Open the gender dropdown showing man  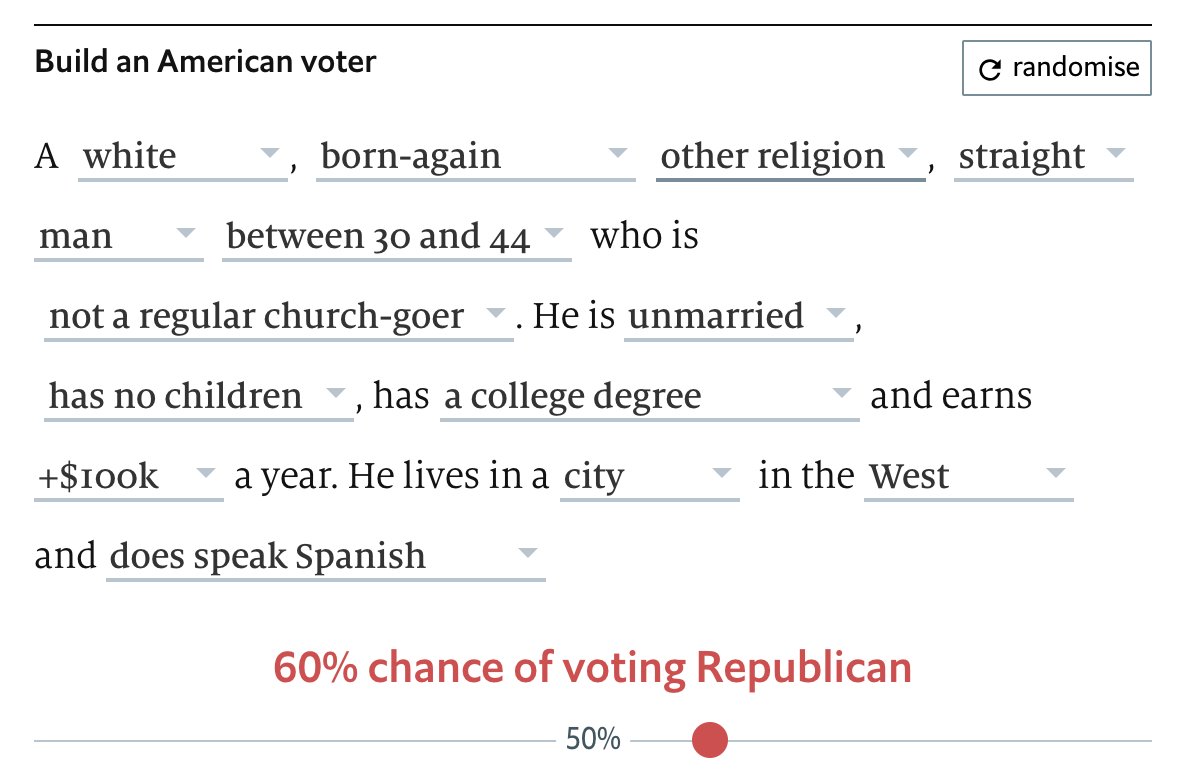[117, 237]
